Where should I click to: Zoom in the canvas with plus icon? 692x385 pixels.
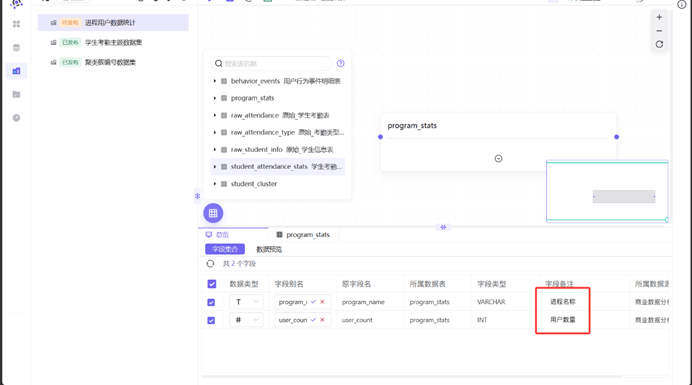click(x=659, y=17)
